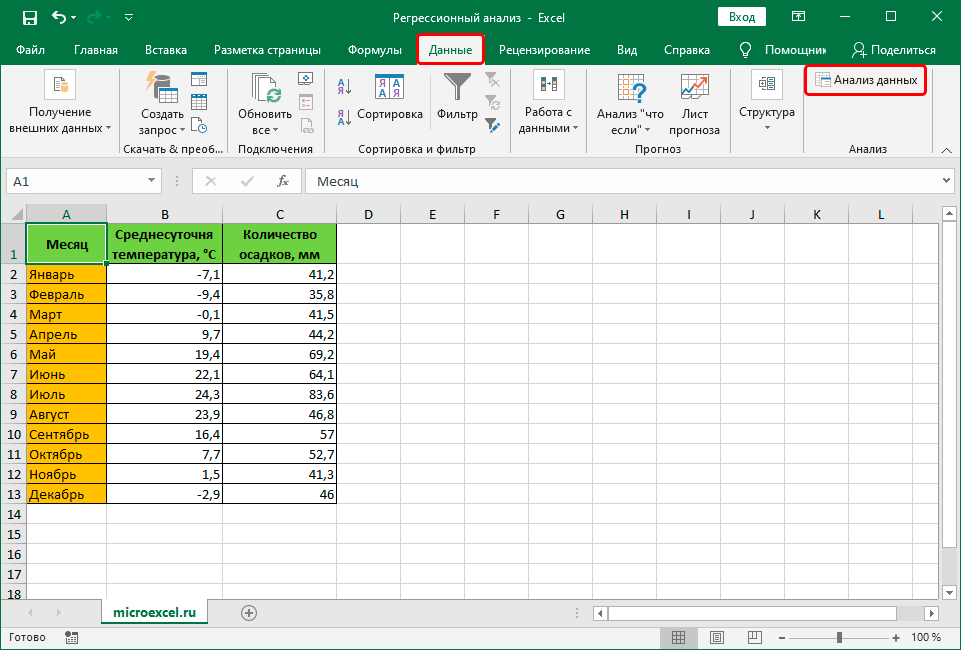Click the formula bar showing Месяц

coord(624,181)
